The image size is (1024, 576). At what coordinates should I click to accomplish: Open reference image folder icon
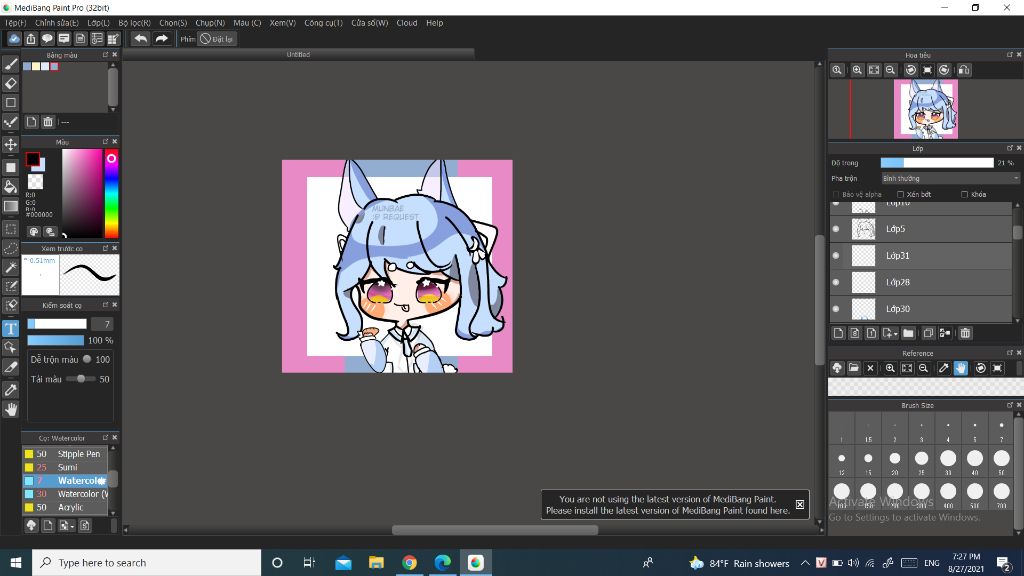[854, 368]
